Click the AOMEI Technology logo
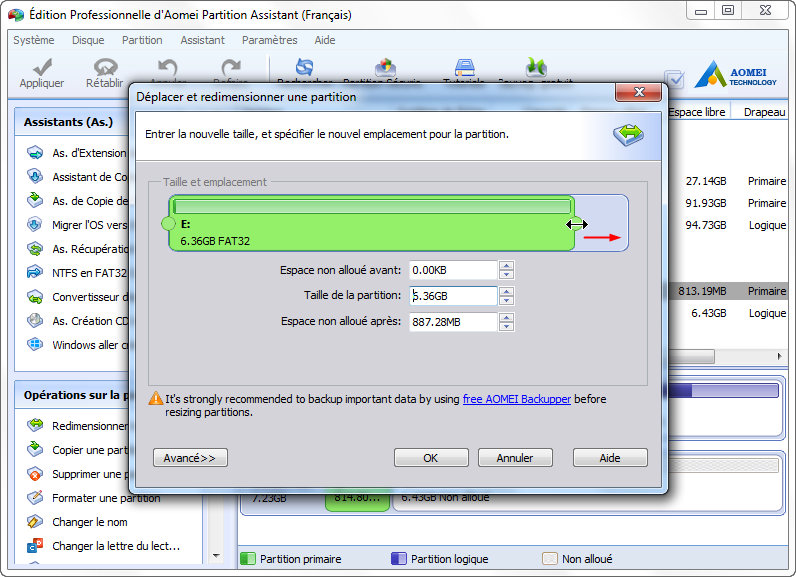796x577 pixels. [735, 75]
